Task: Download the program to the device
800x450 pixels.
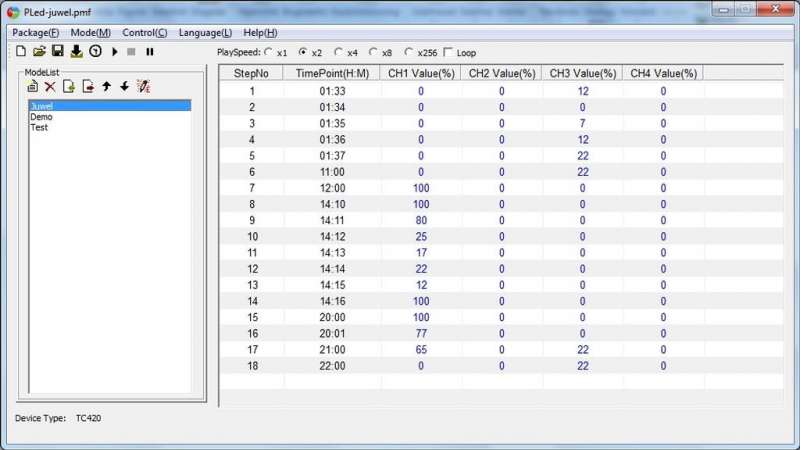Action: click(76, 51)
